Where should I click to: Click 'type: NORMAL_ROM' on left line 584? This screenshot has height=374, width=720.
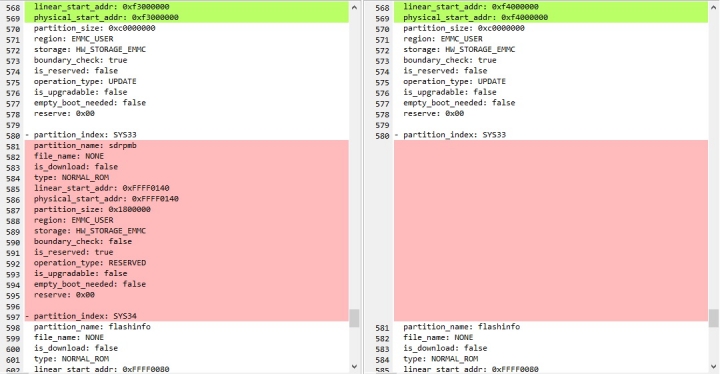71,177
